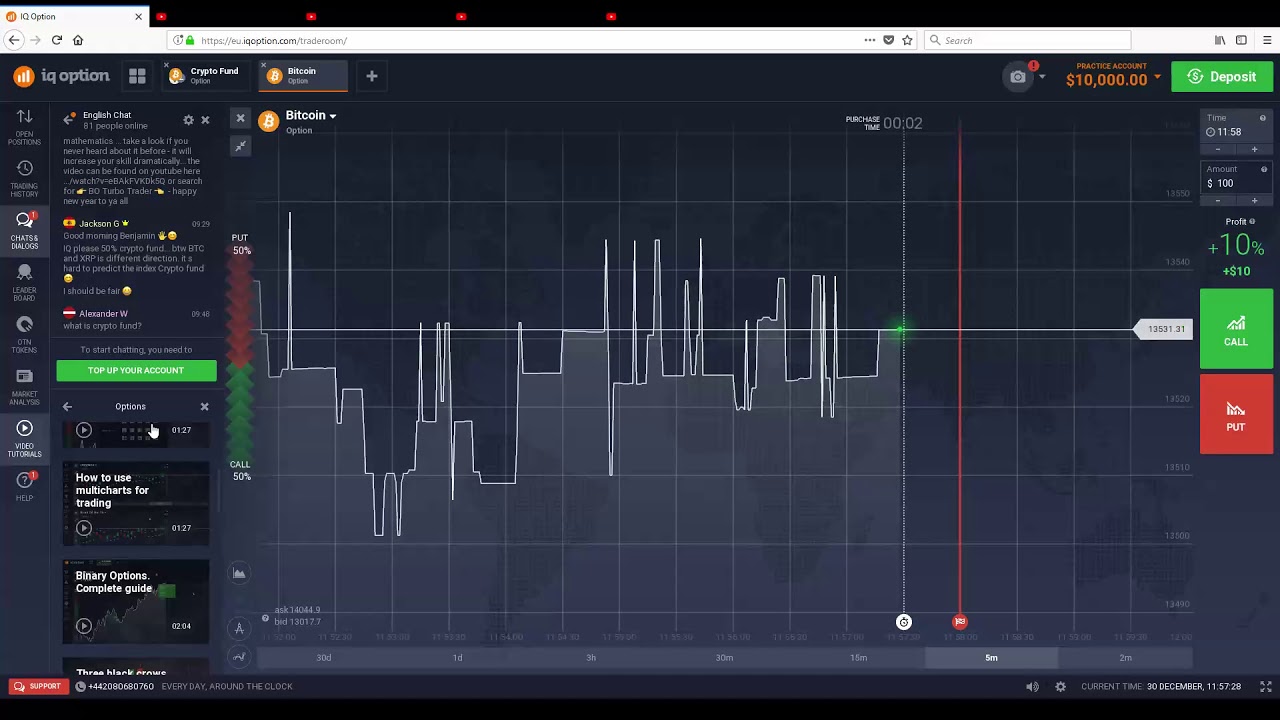
Task: Click the chart expand arrows icon
Action: point(240,146)
